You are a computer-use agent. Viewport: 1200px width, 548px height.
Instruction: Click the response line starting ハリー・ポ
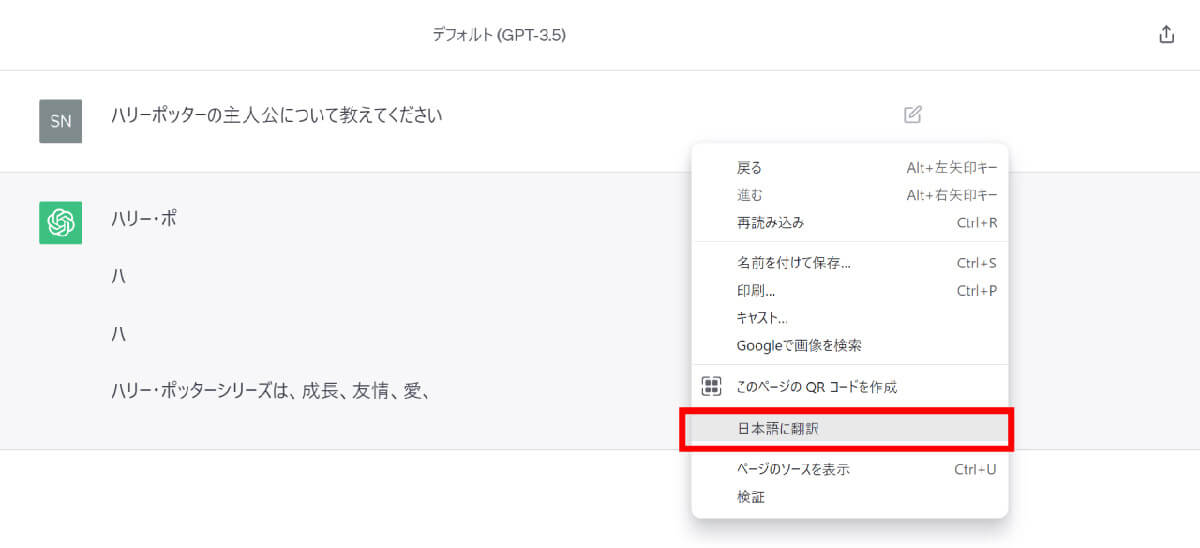144,218
